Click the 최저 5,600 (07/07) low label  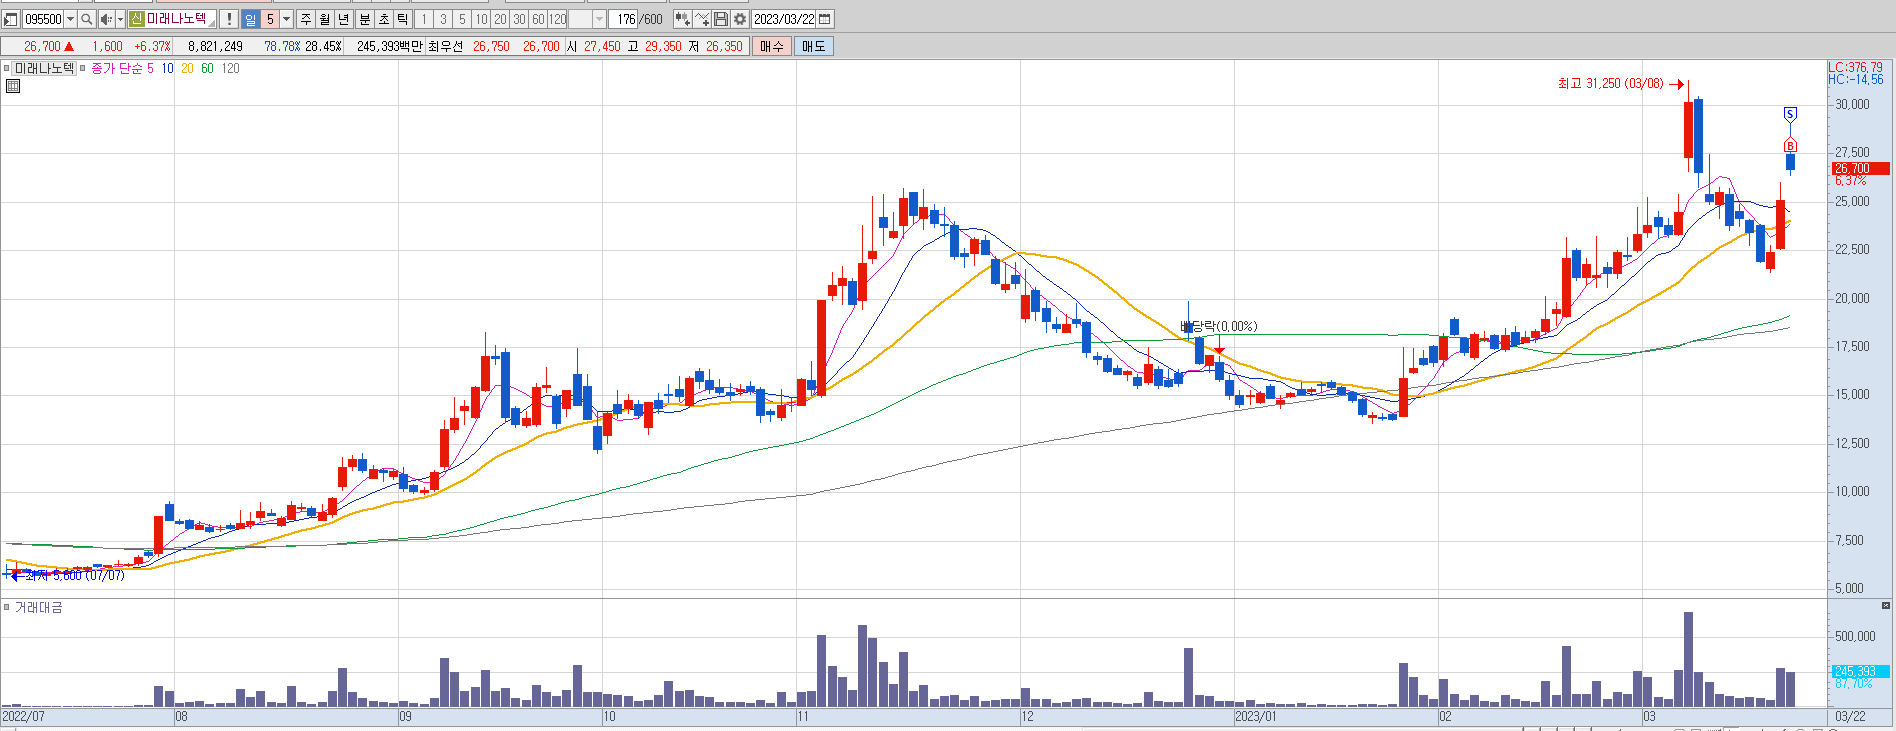click(75, 575)
